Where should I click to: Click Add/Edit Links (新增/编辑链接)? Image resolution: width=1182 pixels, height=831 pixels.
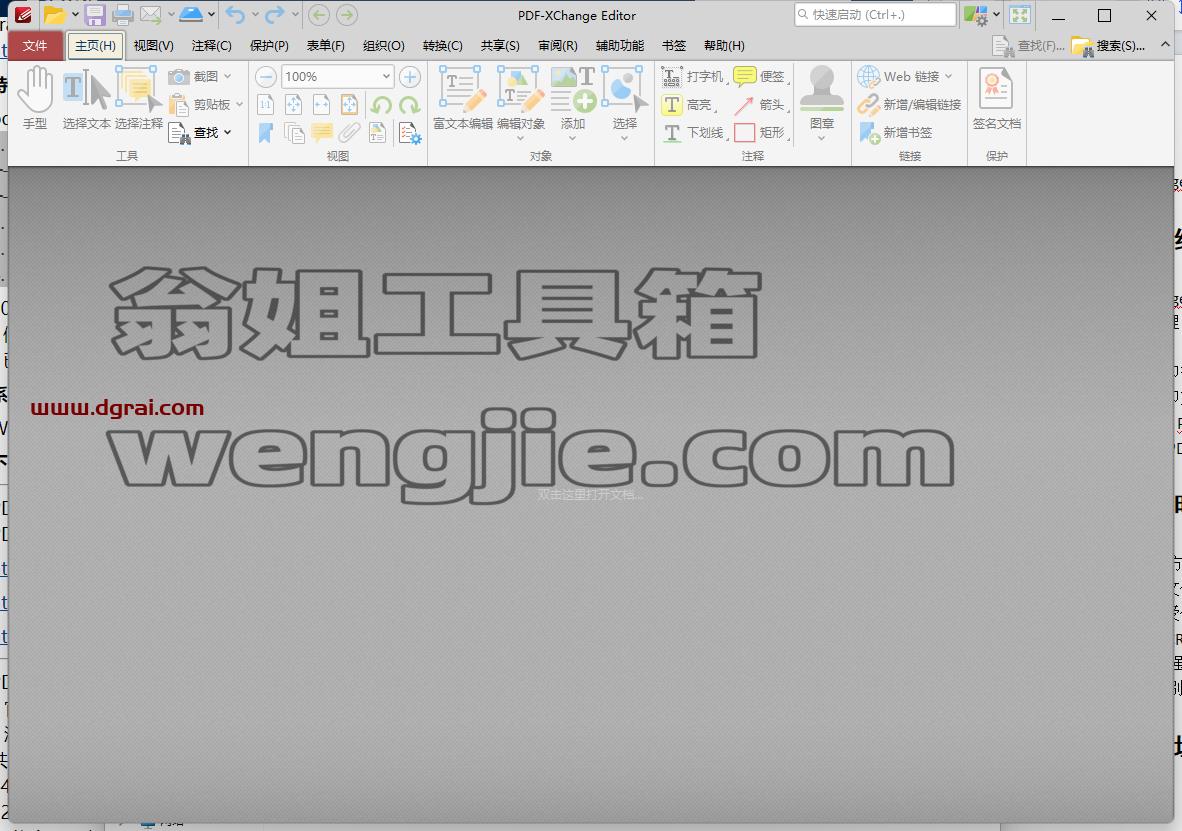point(909,105)
